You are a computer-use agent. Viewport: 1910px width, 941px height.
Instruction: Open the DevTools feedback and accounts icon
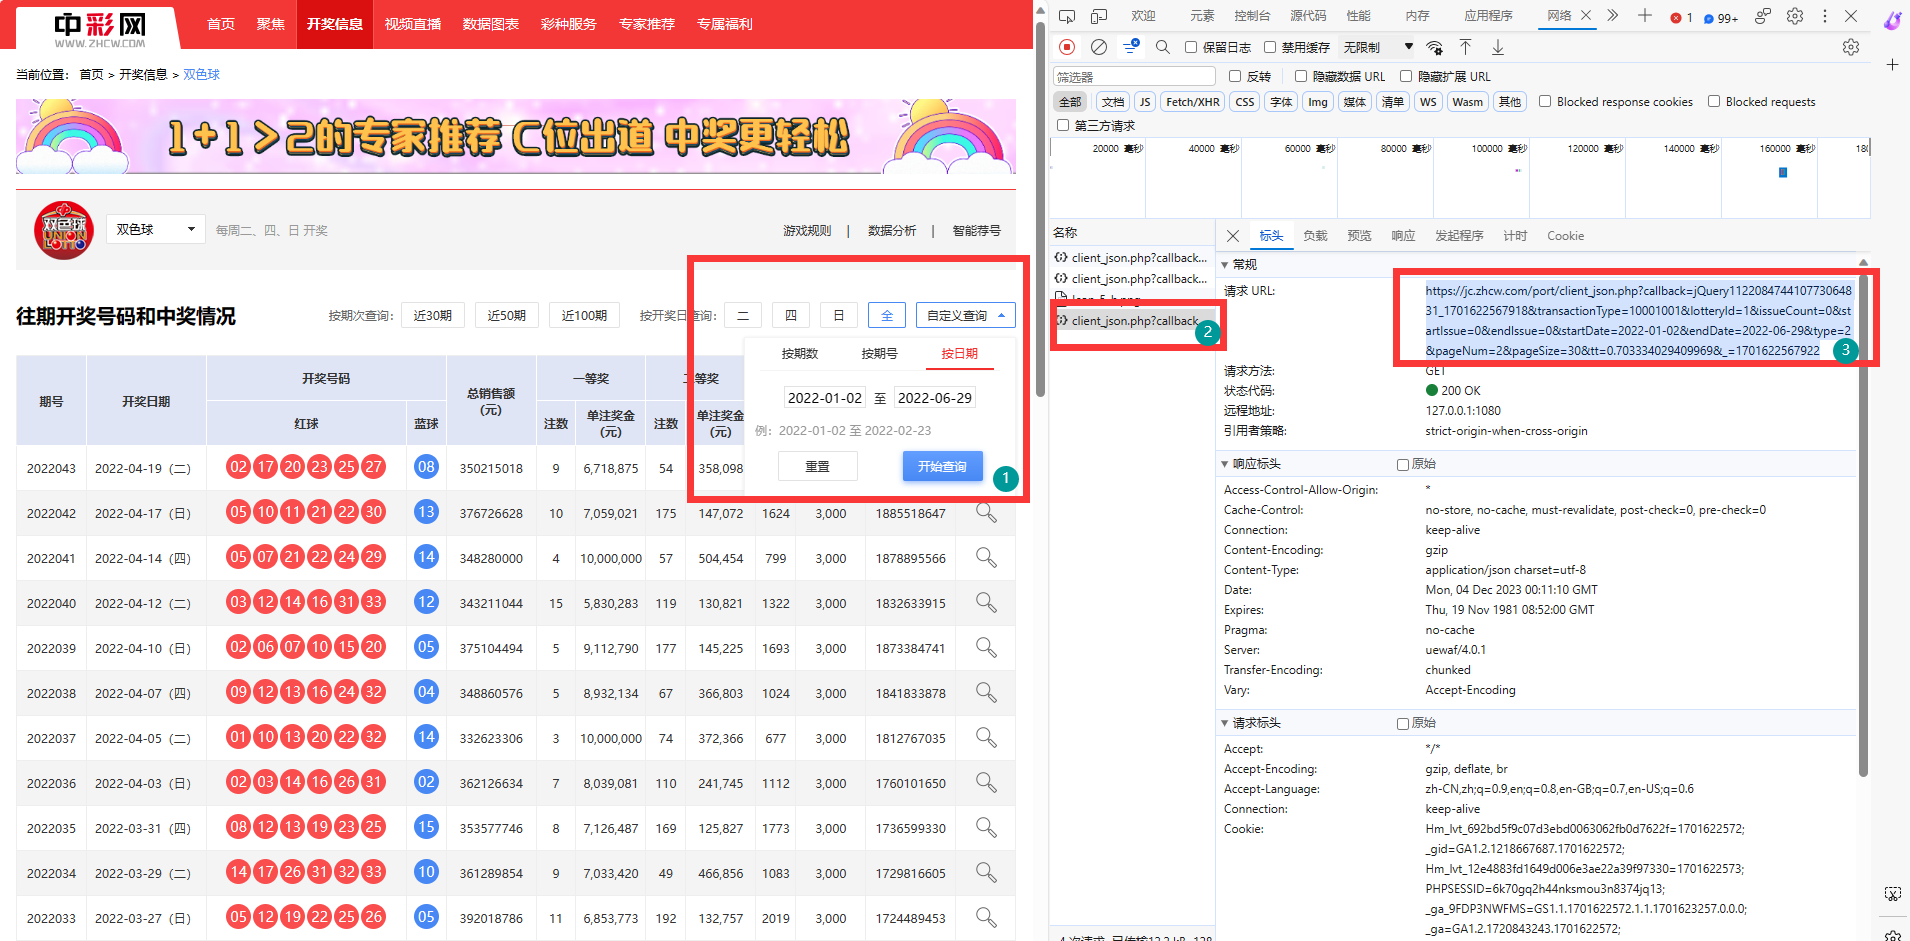[1763, 16]
